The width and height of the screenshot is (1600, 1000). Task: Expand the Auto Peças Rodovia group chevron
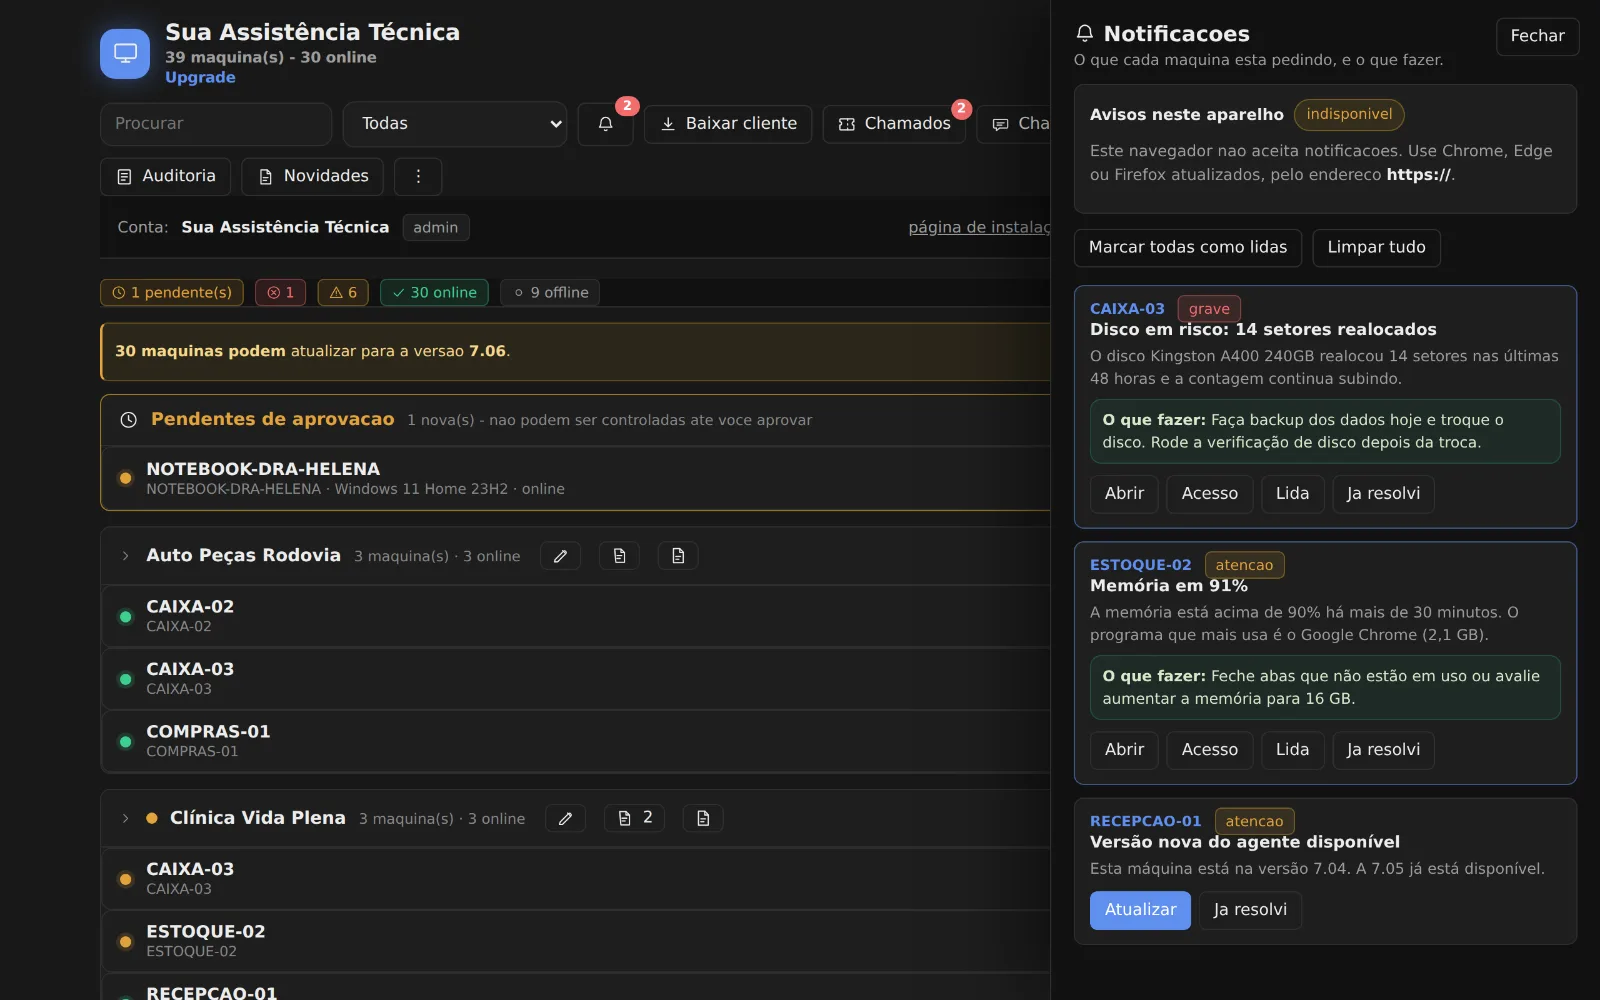(x=125, y=556)
